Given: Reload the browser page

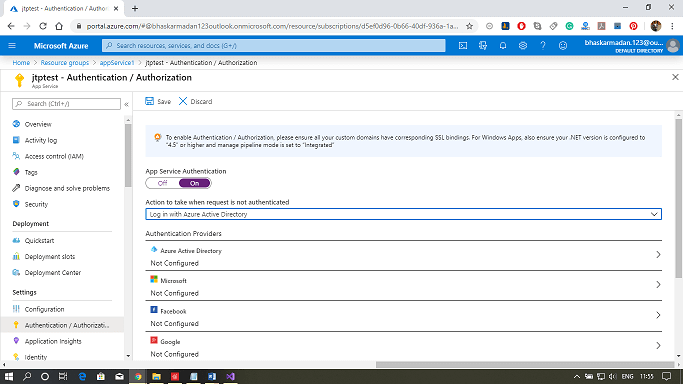Looking at the screenshot, I should tap(43, 26).
